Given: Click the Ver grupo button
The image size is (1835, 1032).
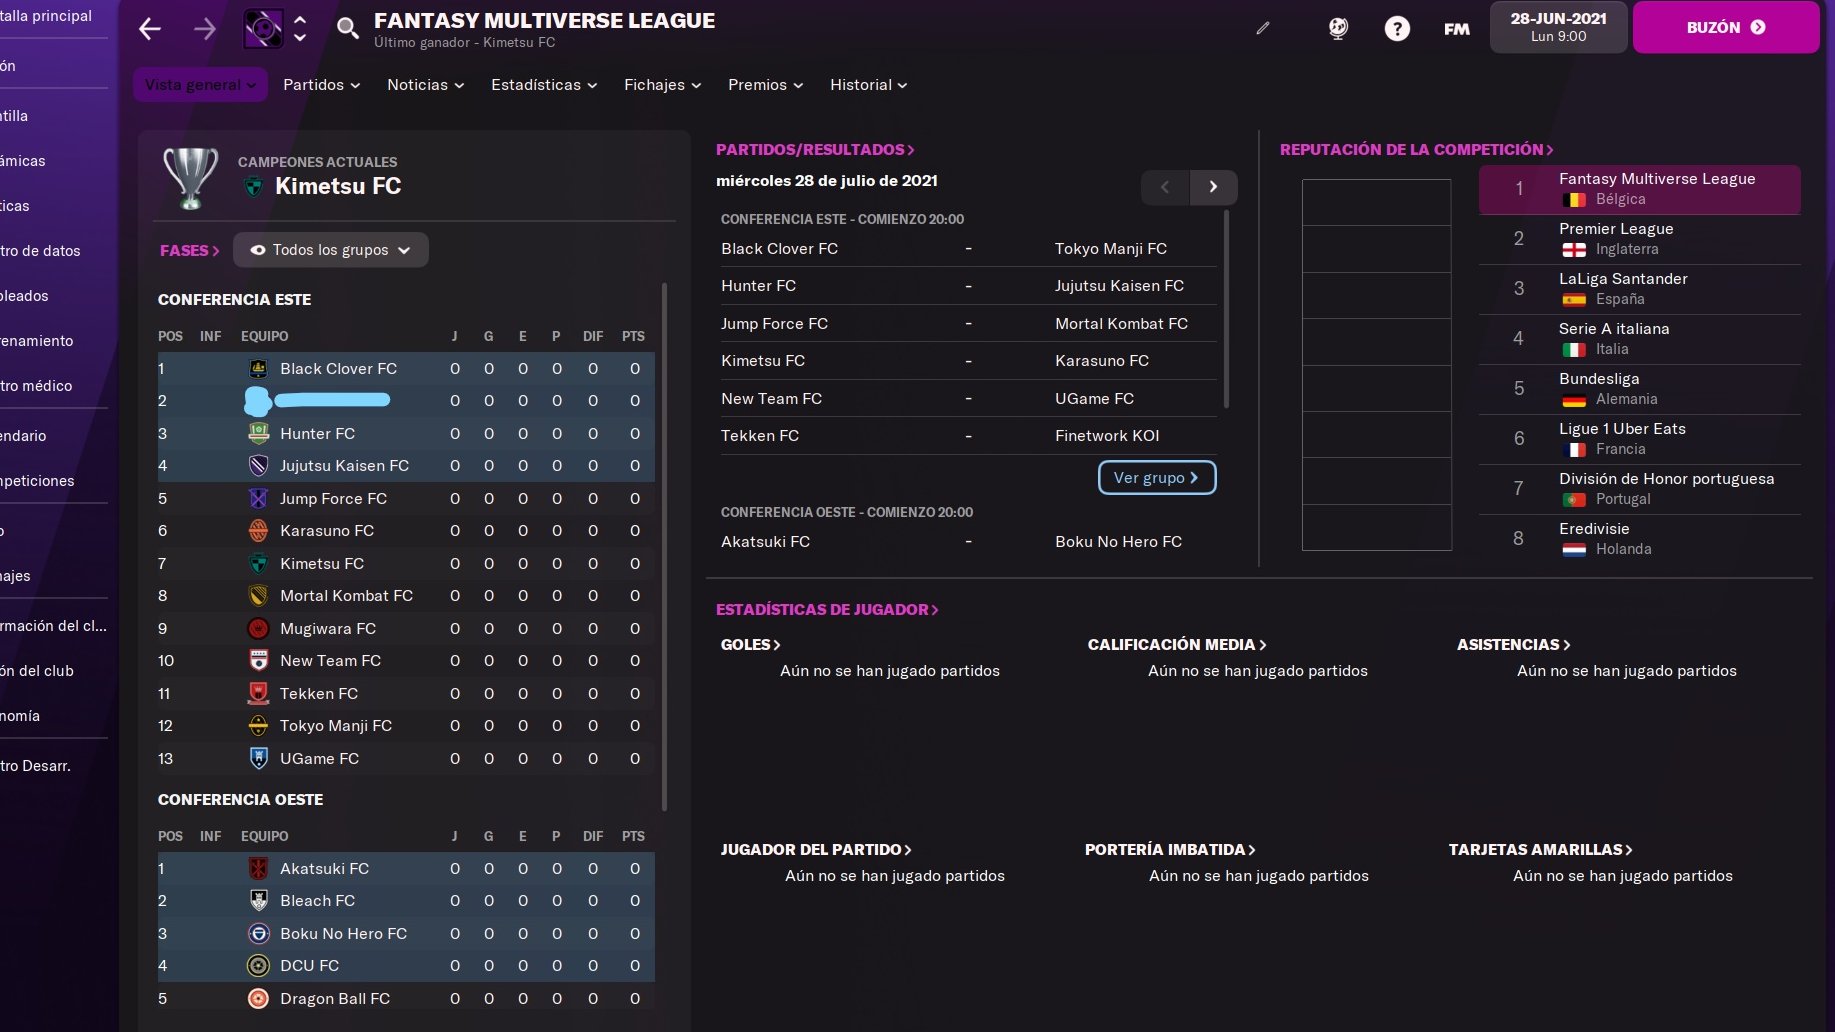Looking at the screenshot, I should click(1157, 478).
